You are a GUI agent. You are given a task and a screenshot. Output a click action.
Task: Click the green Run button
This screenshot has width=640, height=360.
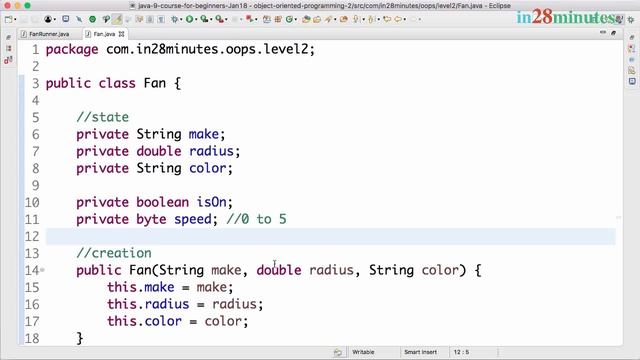point(189,19)
